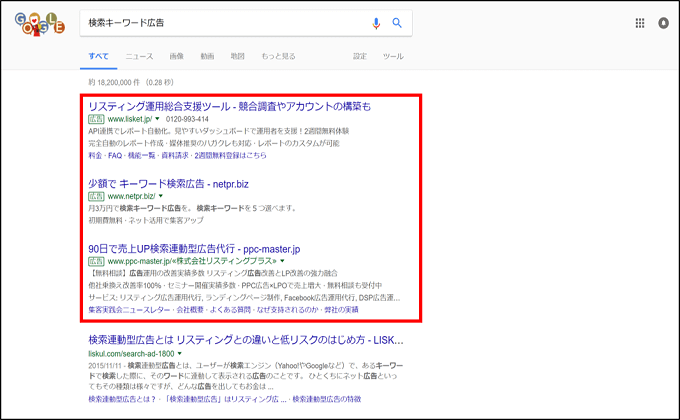The image size is (680, 420).
Task: Click the 広告 badge beside www.lisket.jp
Action: [96, 119]
